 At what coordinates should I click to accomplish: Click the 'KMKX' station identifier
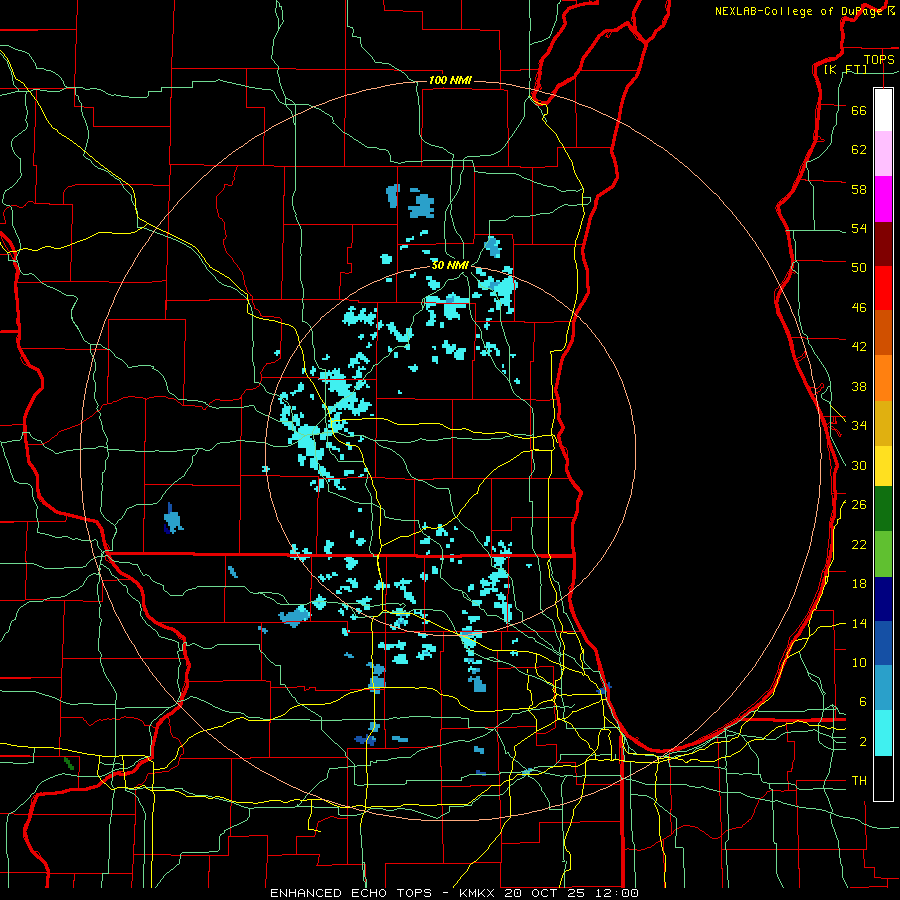[x=479, y=893]
